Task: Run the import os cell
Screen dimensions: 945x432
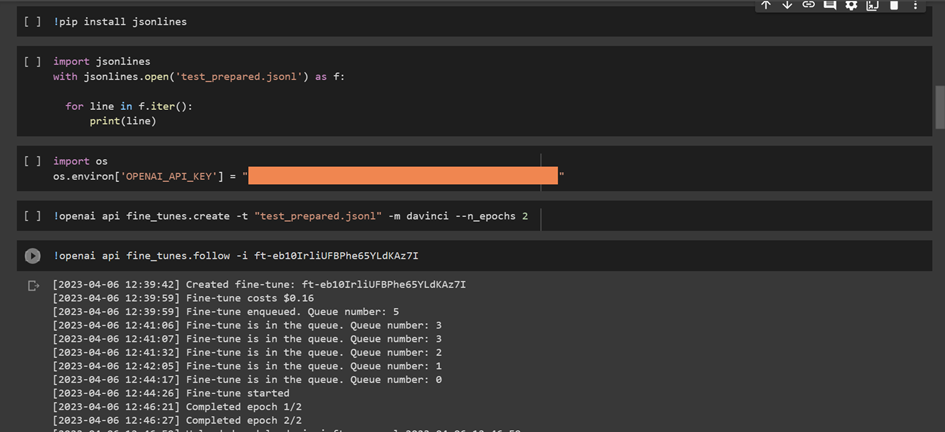Action: coord(33,161)
